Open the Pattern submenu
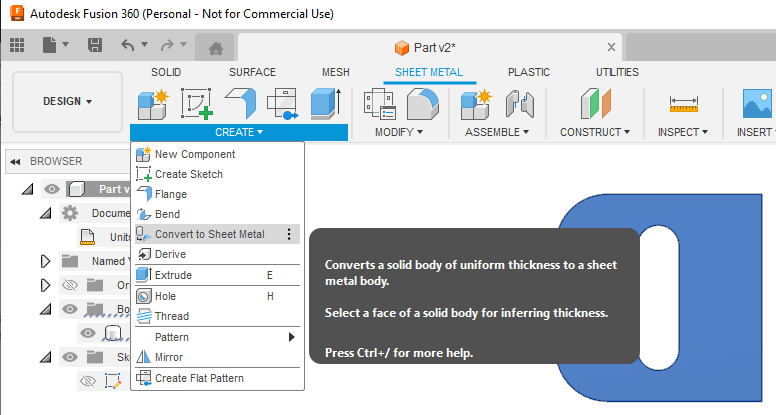Screen dimensions: 776x415 tap(217, 337)
